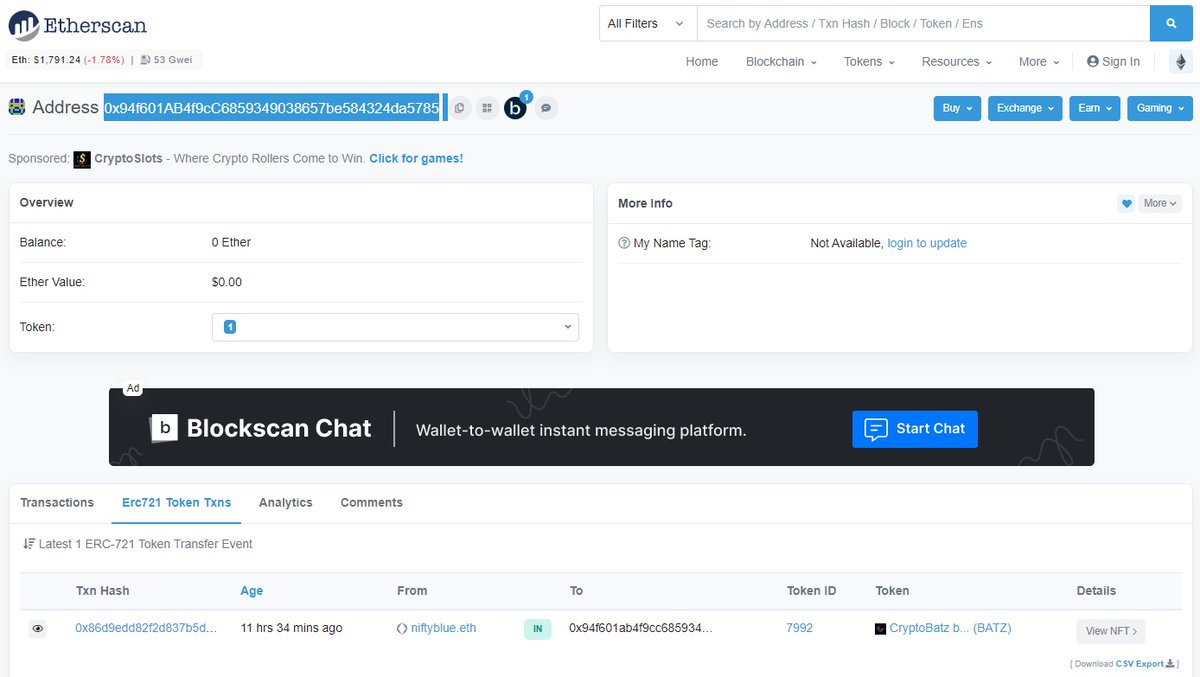This screenshot has height=677, width=1200.
Task: Open txn hash 0x86d9edd82f2d837b5d
Action: point(146,628)
